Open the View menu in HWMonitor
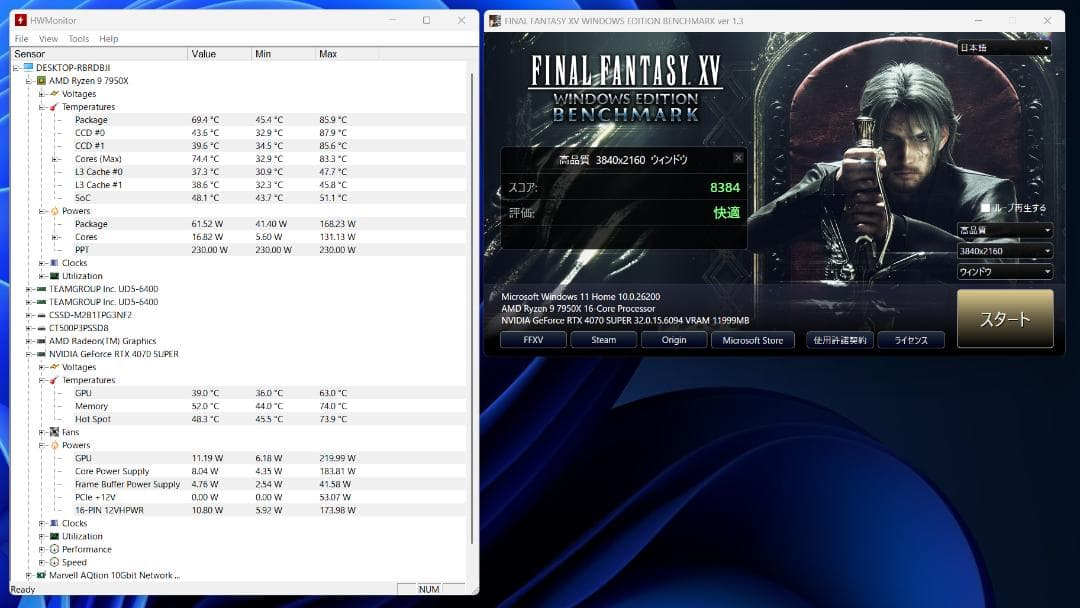This screenshot has height=608, width=1080. click(48, 39)
